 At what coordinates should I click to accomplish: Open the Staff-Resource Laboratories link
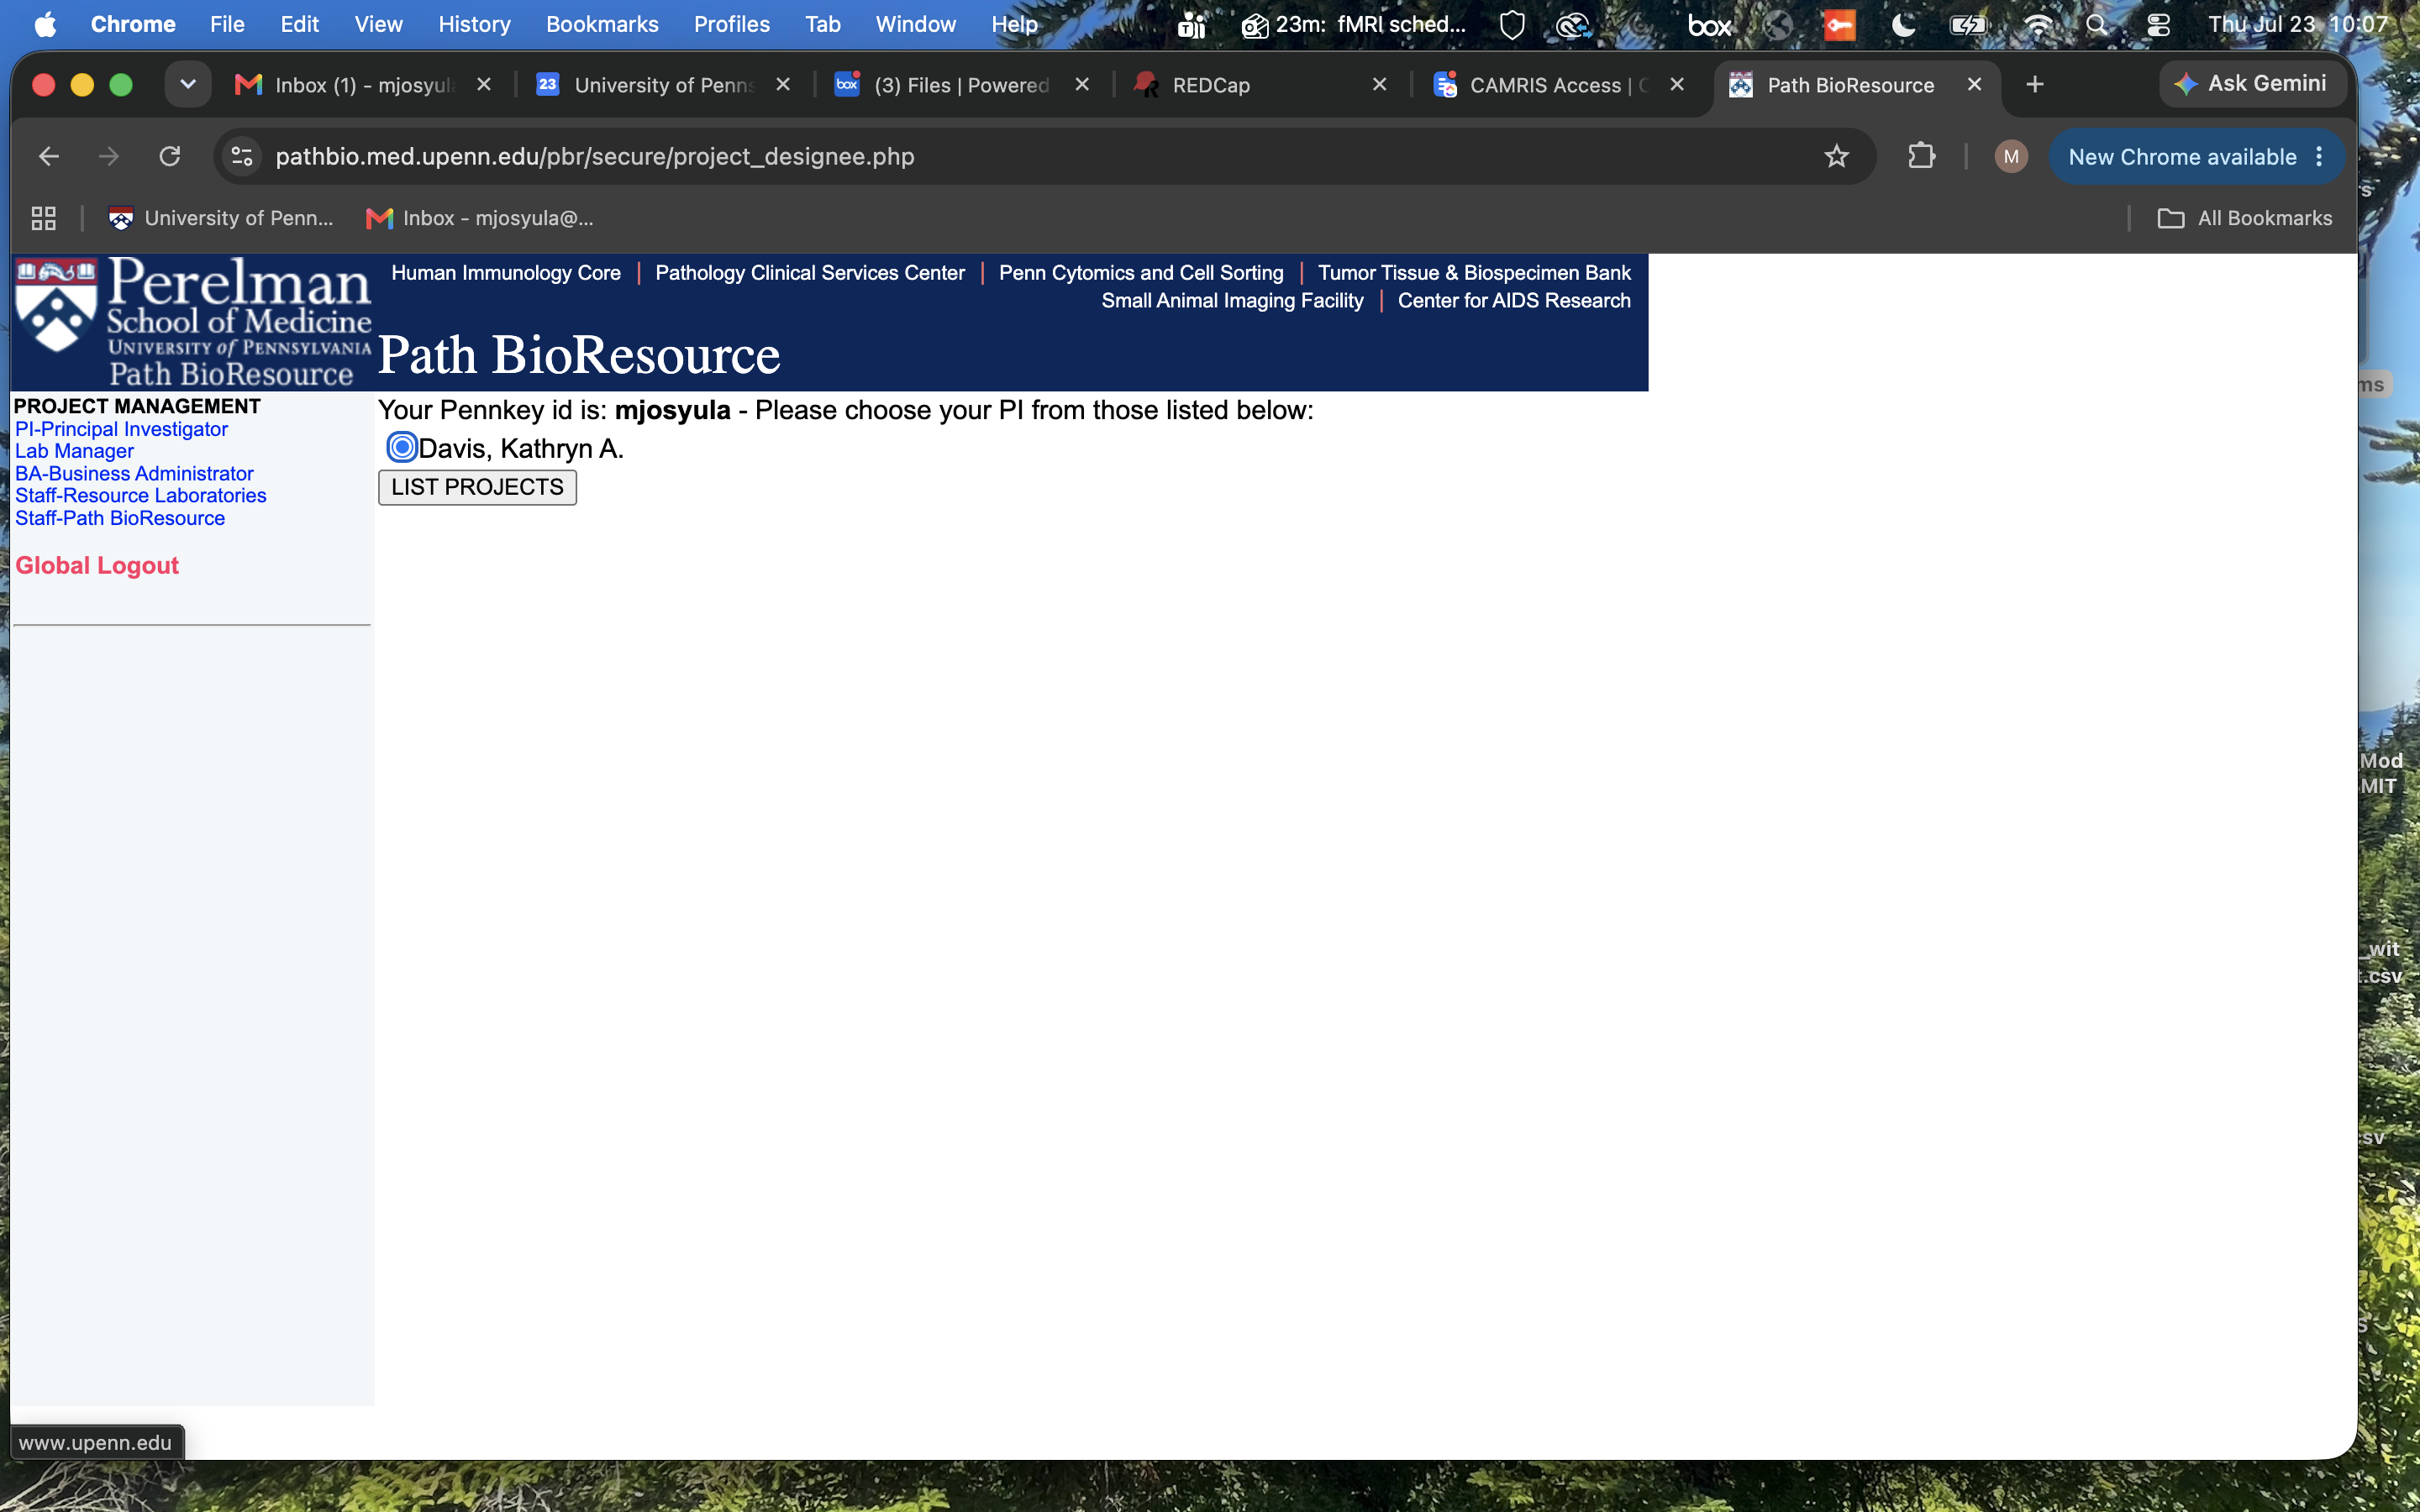tap(140, 496)
